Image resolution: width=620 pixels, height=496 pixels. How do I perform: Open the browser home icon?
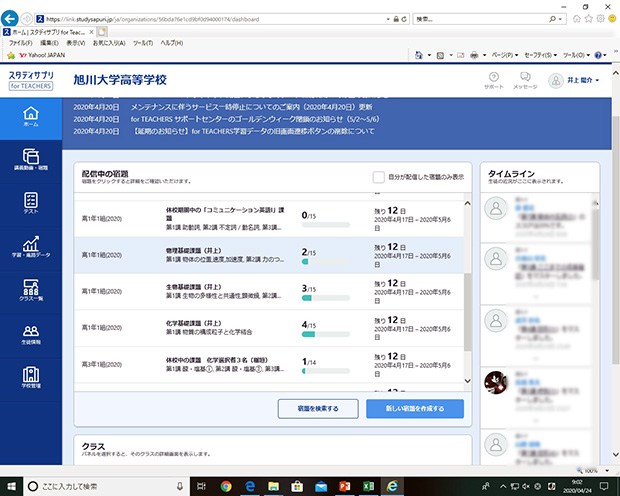coord(577,19)
